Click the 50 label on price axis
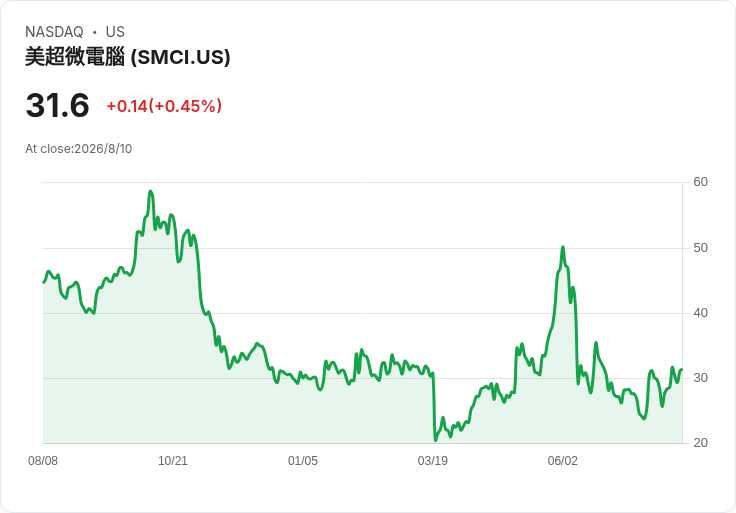The image size is (736, 513). click(700, 248)
